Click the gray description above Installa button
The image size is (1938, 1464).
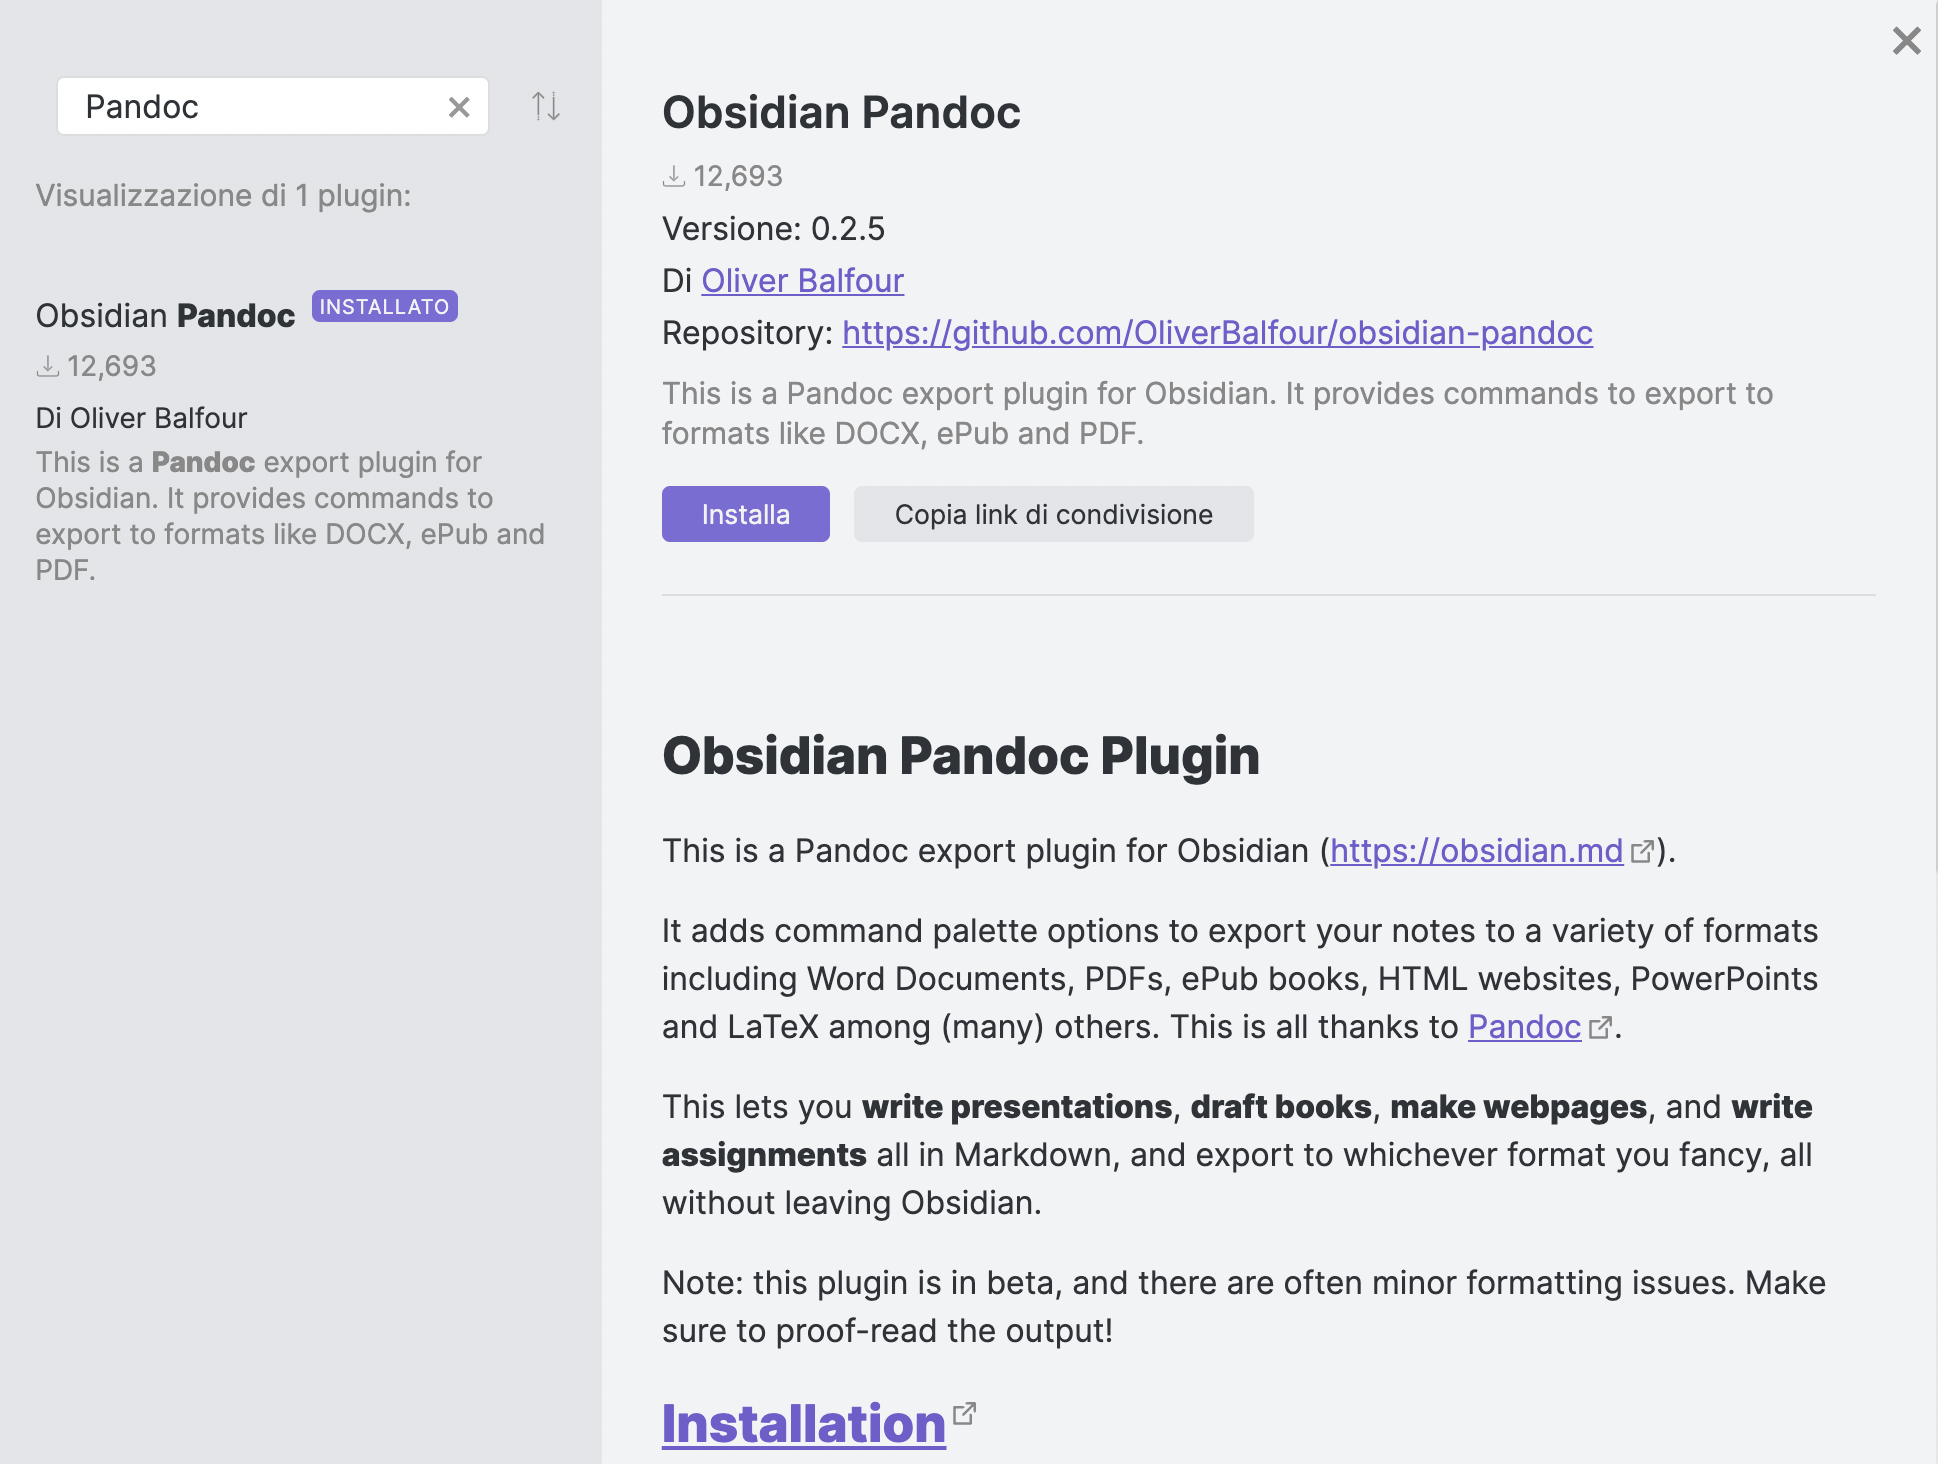pos(1217,413)
